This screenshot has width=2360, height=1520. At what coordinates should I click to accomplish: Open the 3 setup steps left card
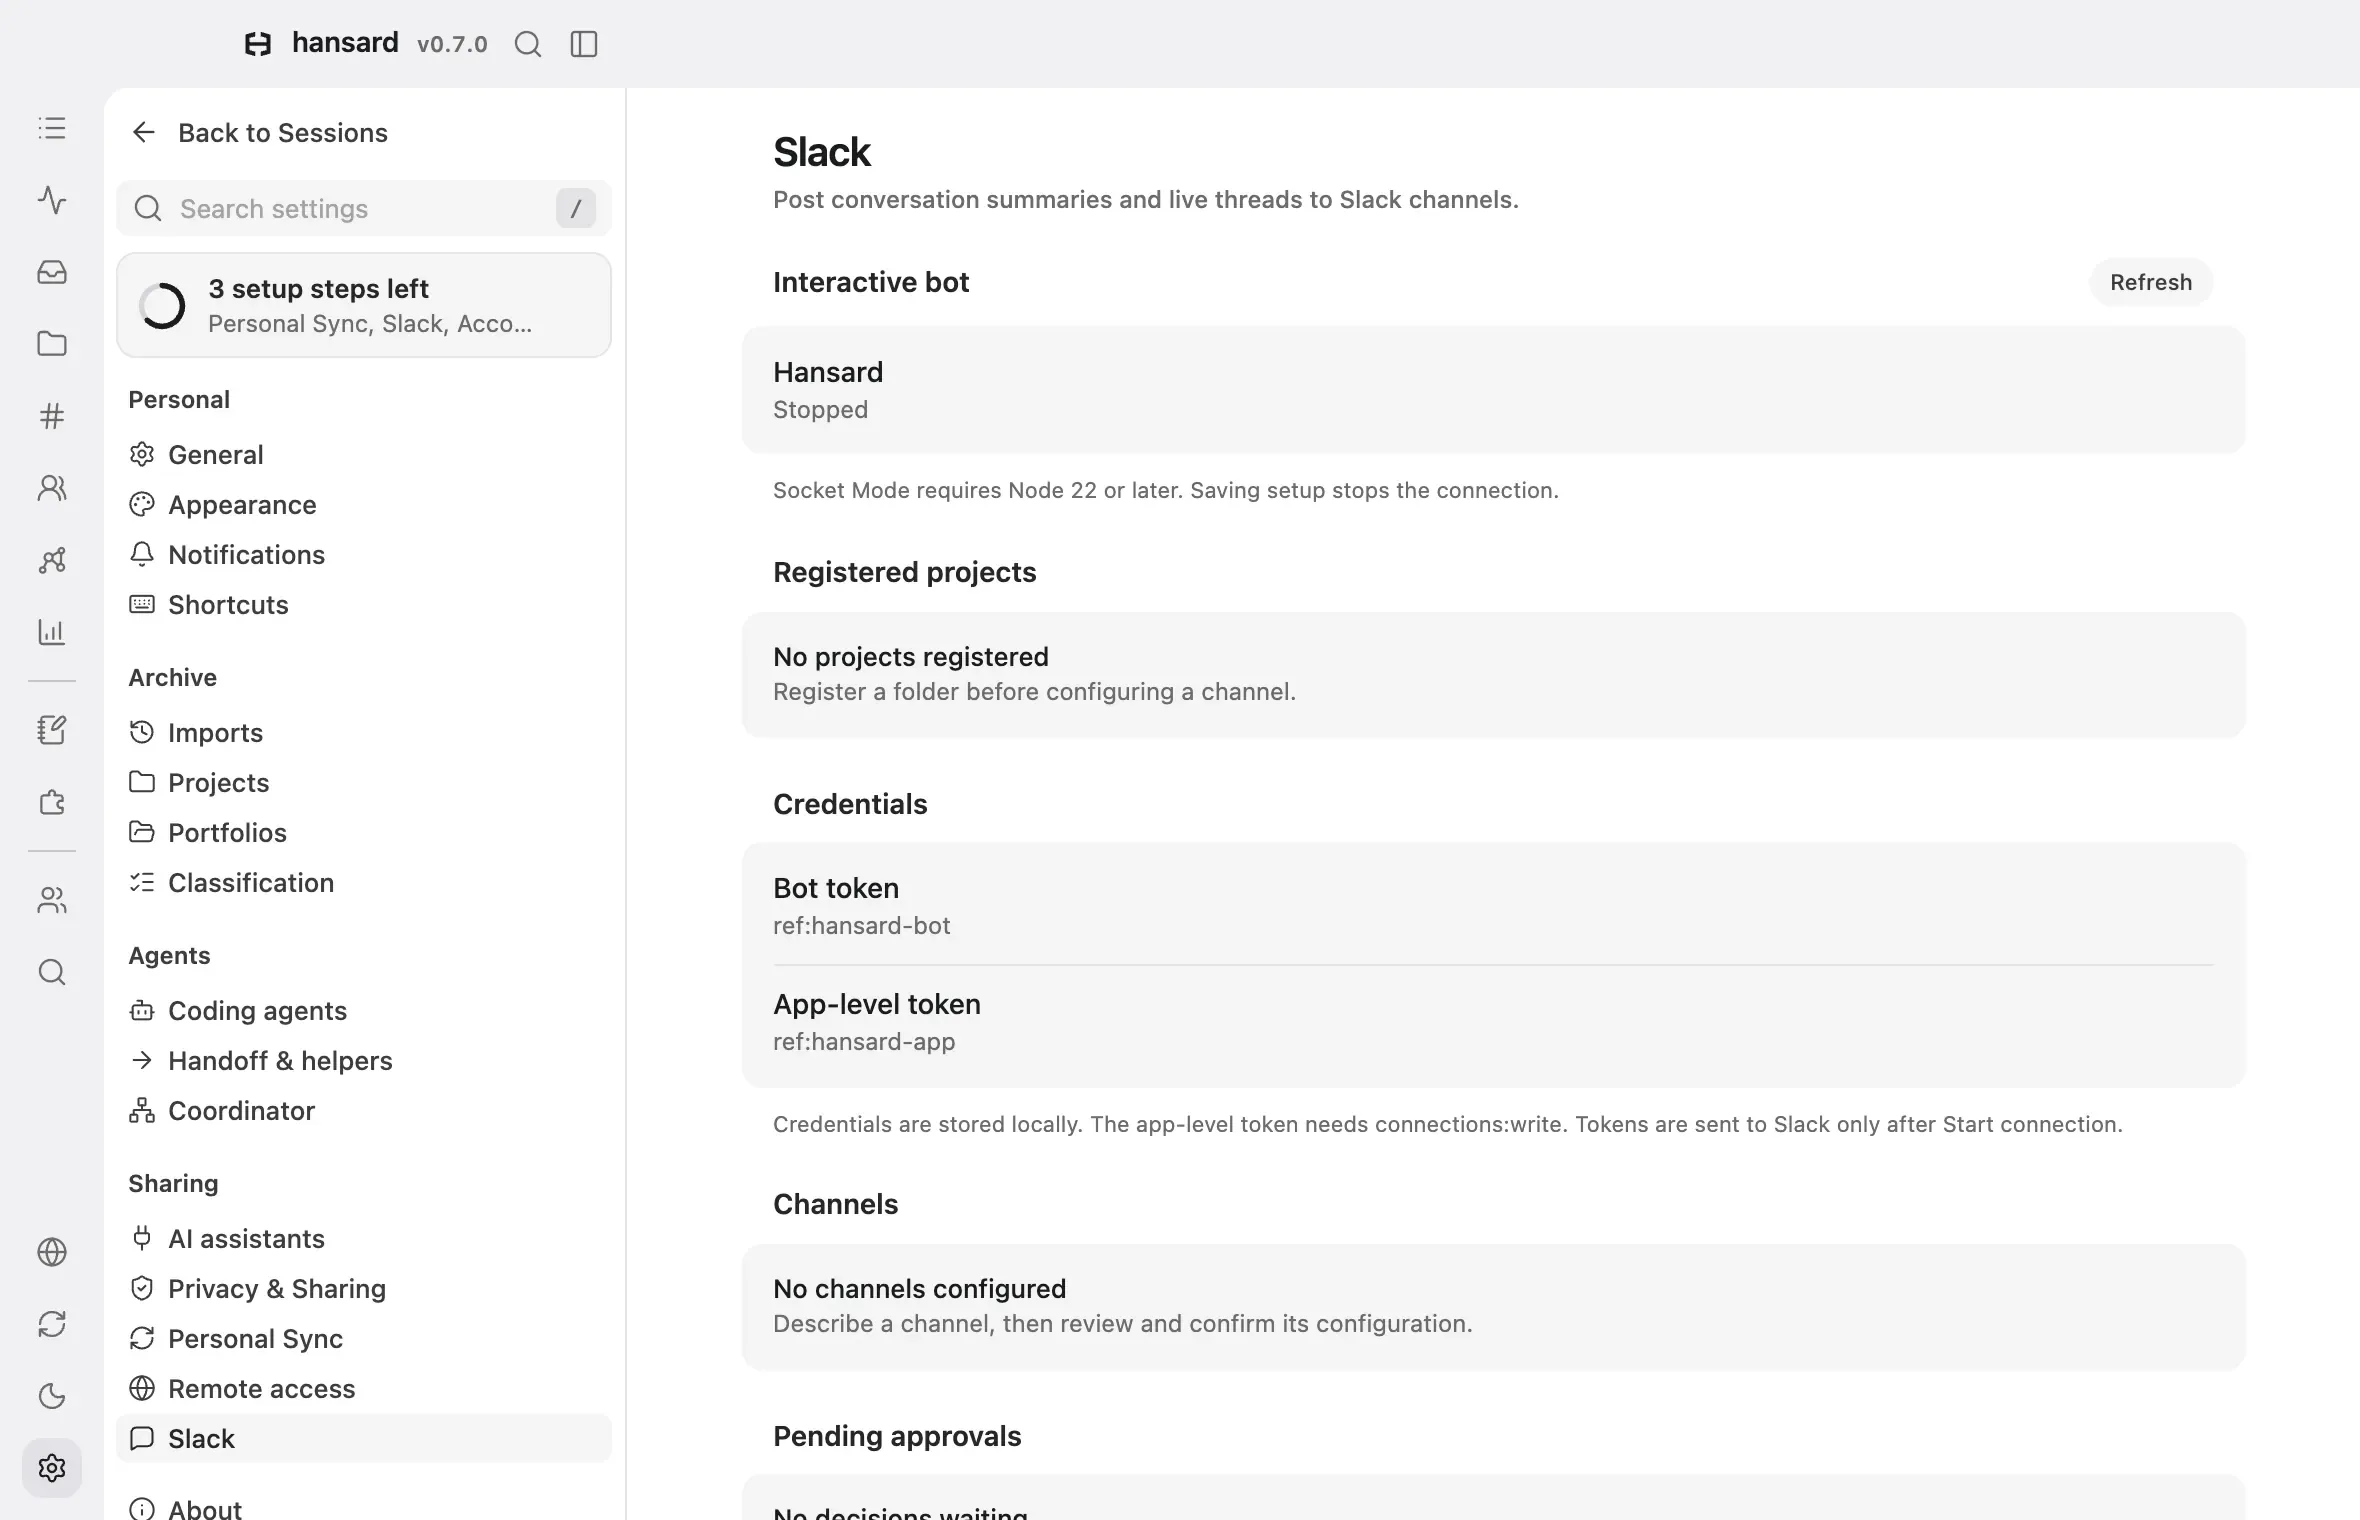pos(364,305)
